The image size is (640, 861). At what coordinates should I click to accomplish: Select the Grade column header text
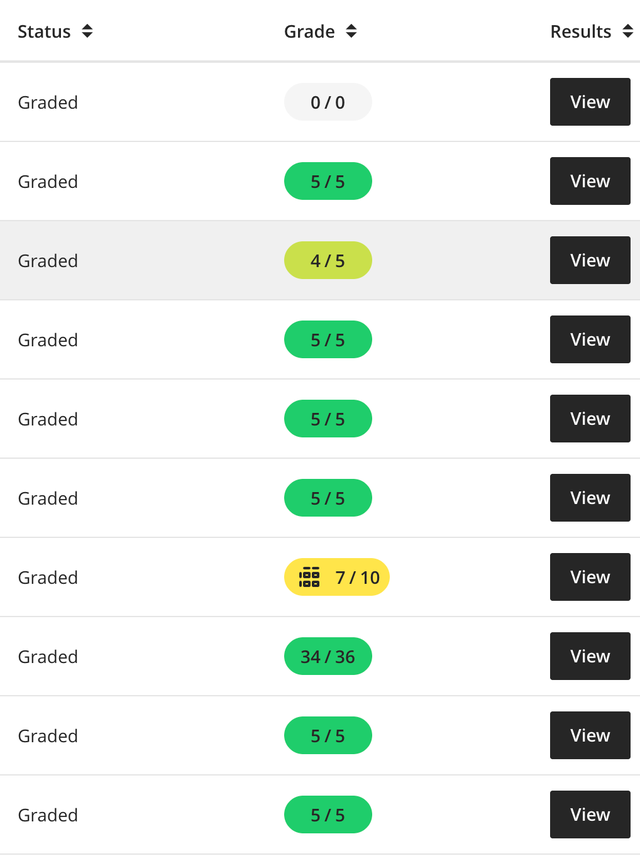pyautogui.click(x=309, y=32)
